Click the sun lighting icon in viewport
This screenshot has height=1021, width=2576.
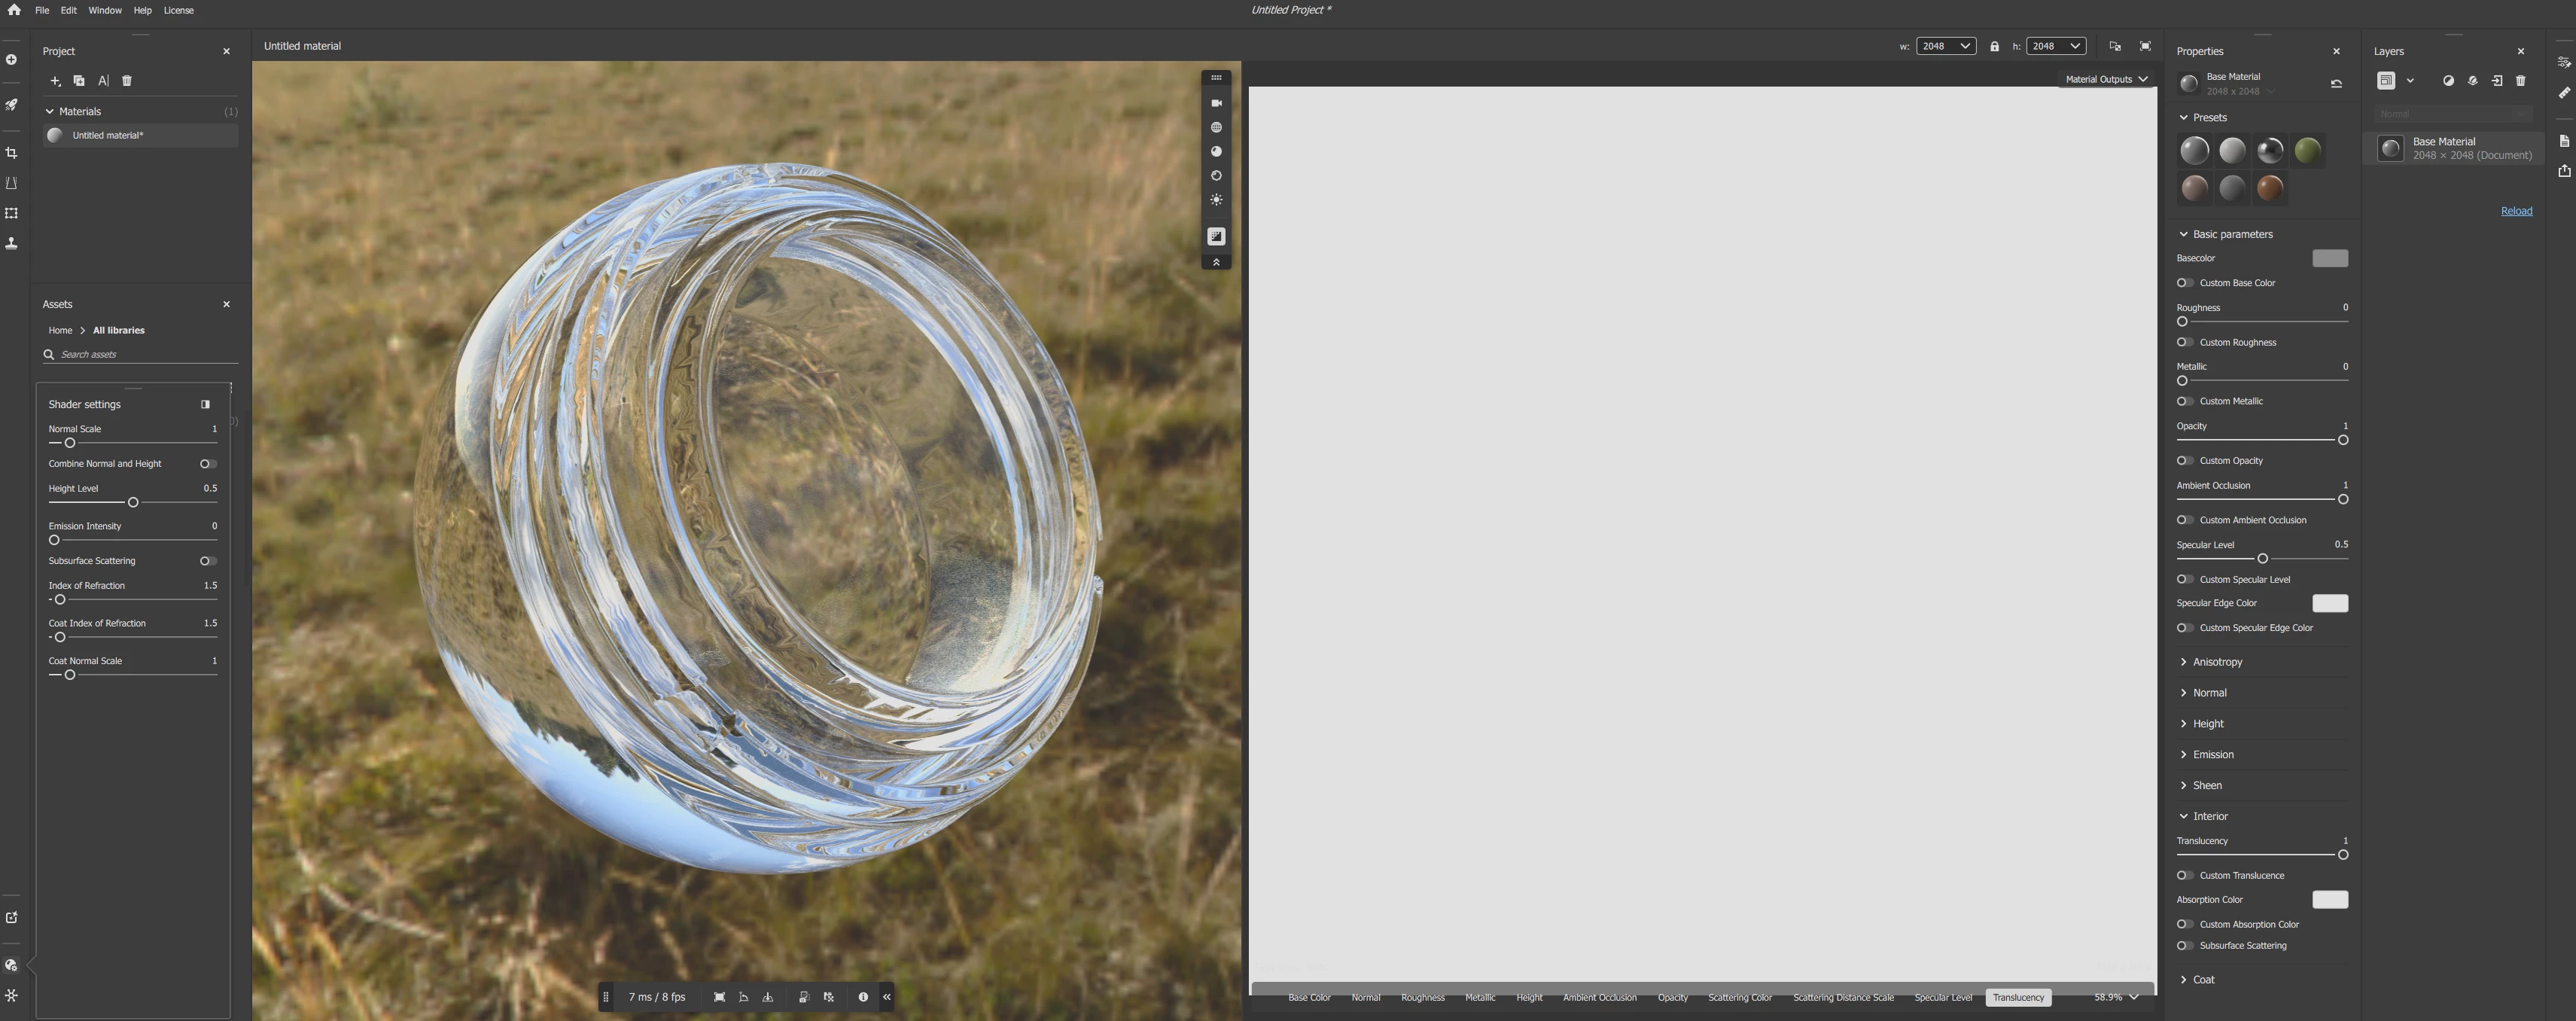tap(1216, 200)
